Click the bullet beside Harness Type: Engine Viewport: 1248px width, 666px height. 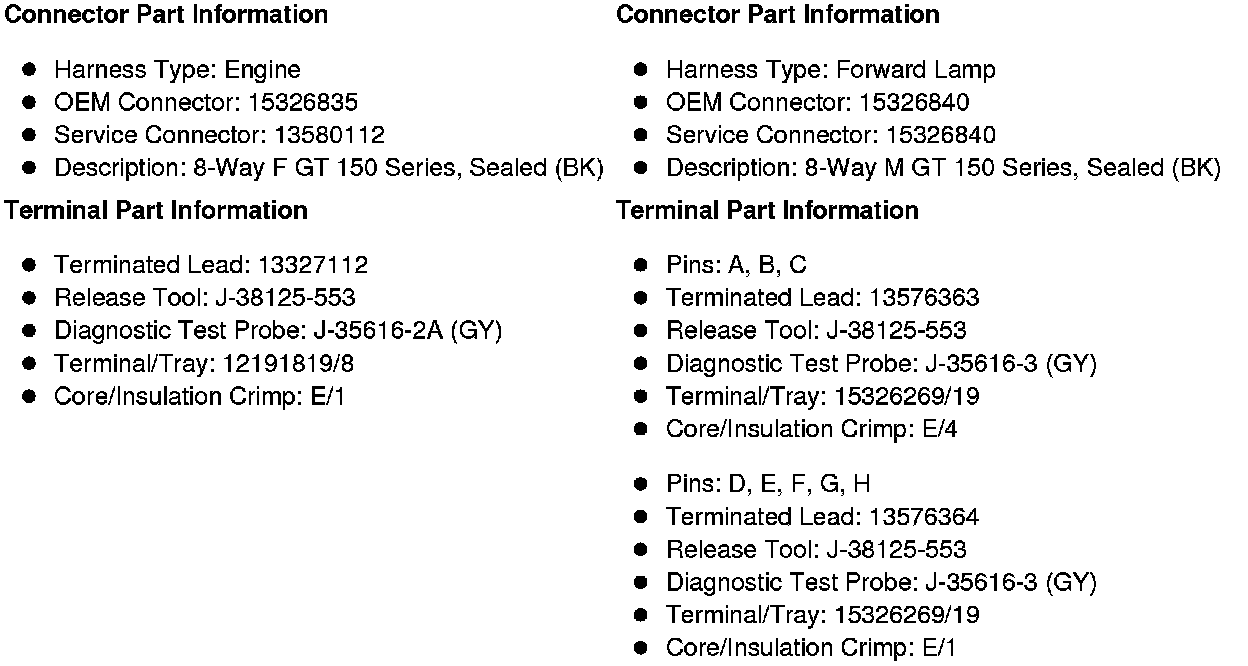[30, 70]
